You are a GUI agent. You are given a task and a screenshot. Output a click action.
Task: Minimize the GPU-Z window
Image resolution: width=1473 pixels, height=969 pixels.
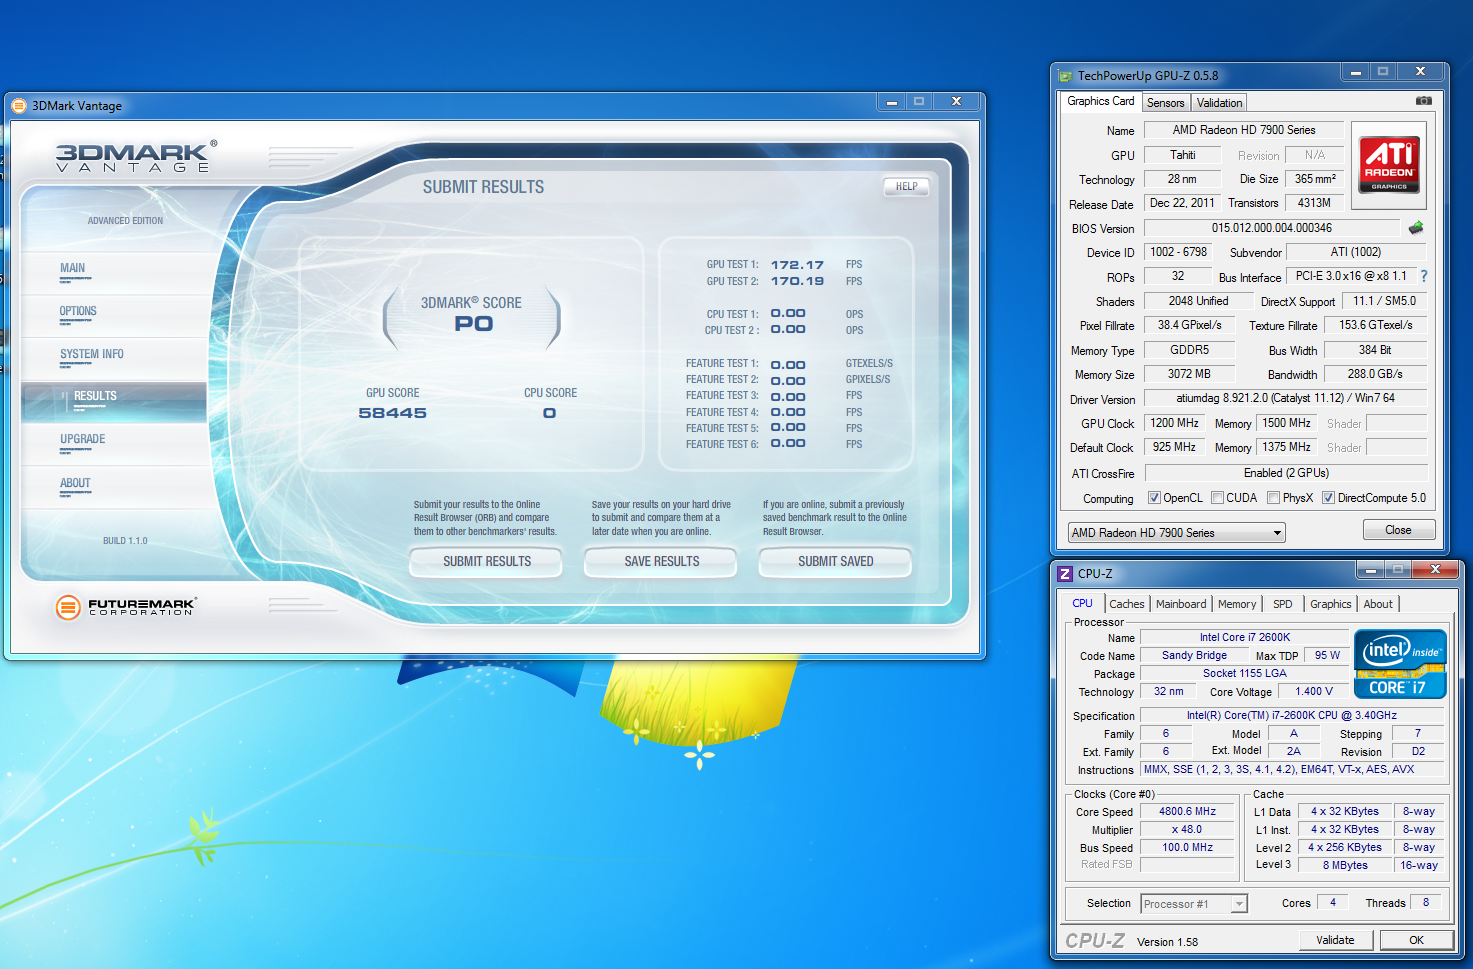(1355, 73)
